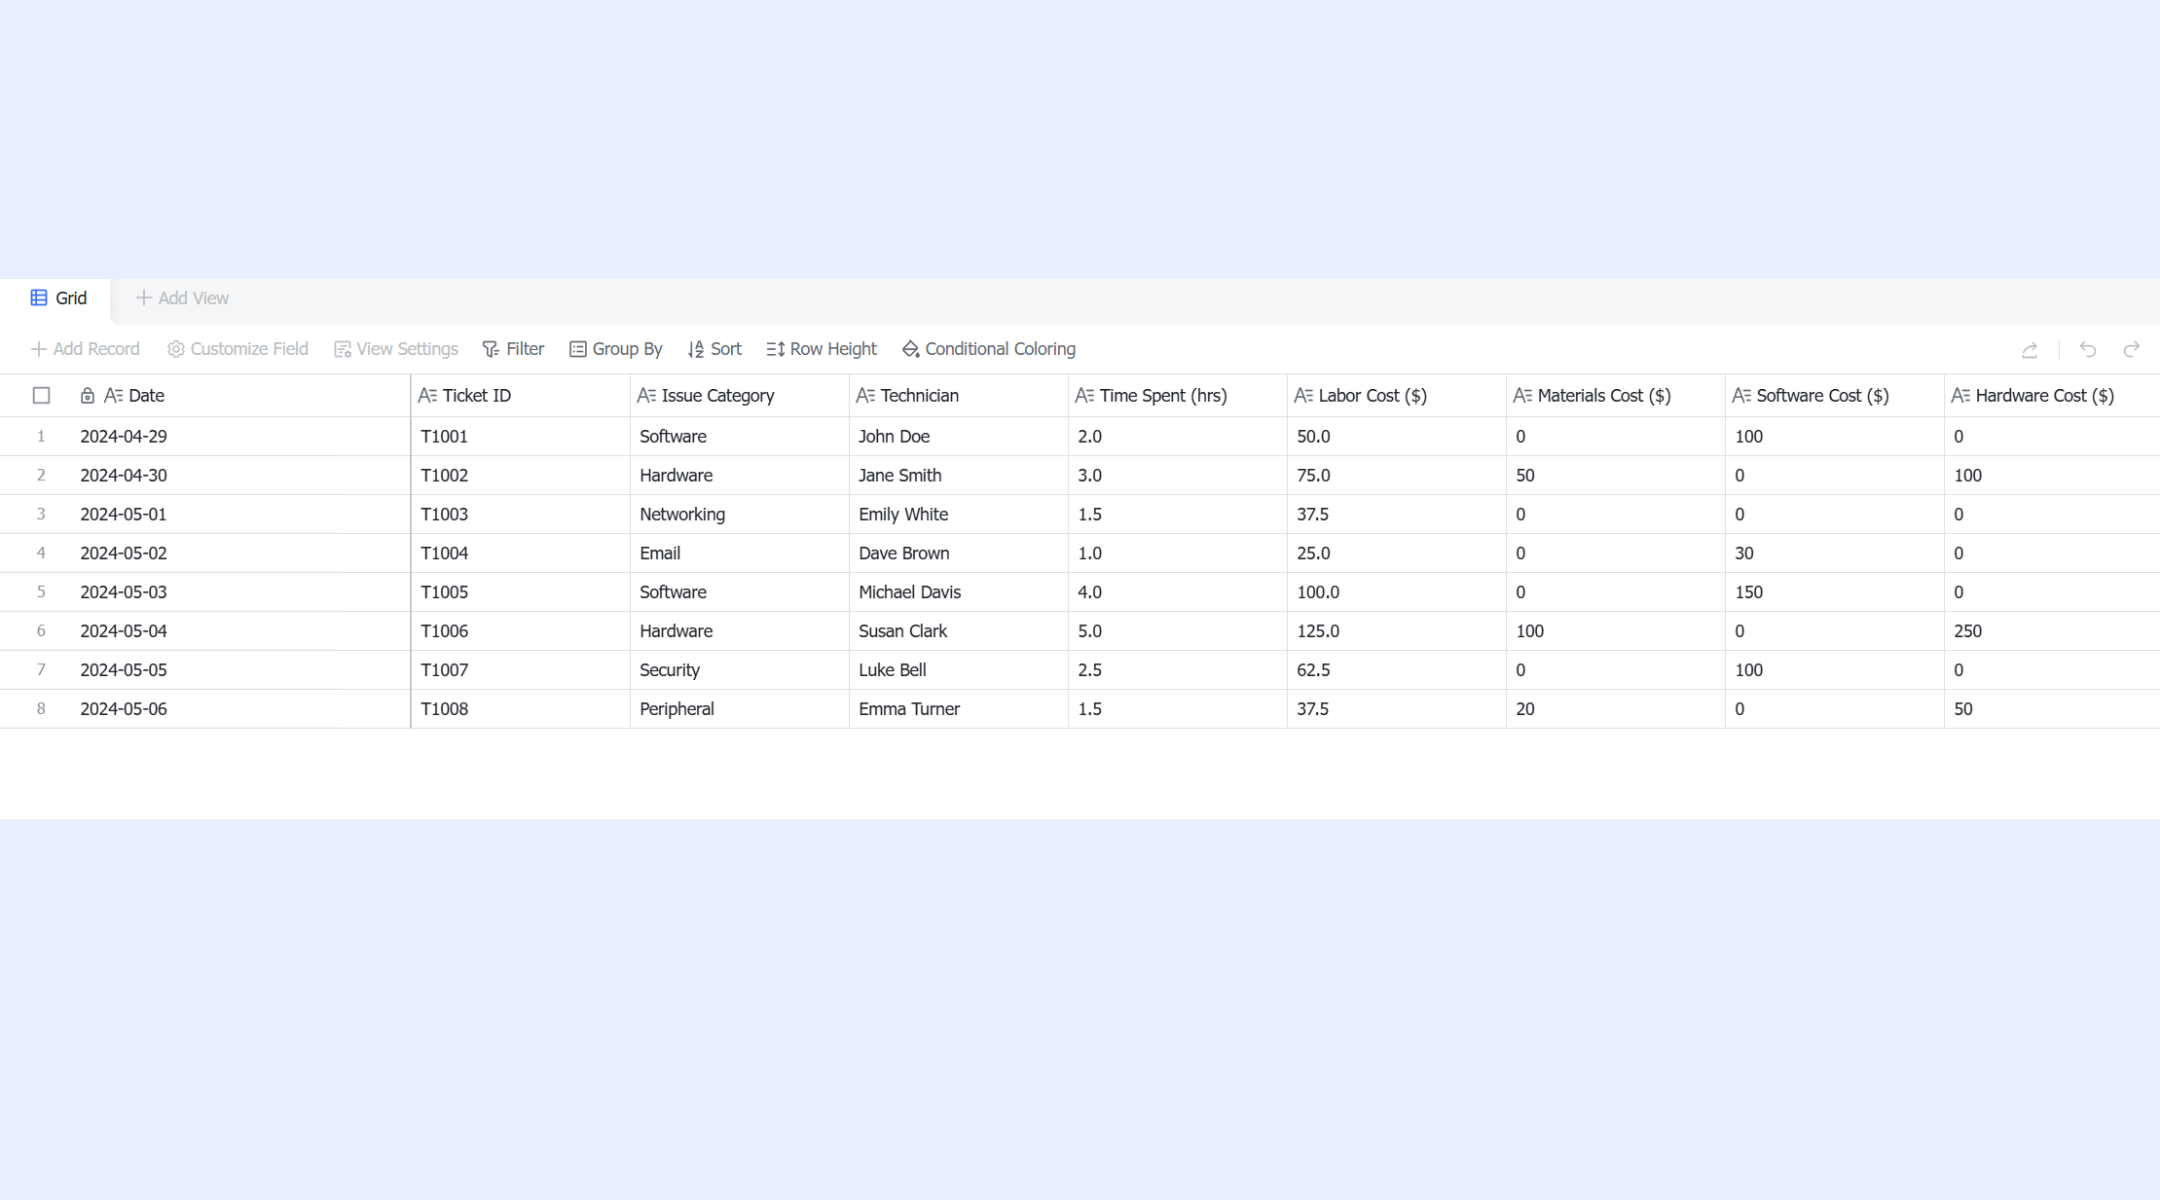Viewport: 2160px width, 1200px height.
Task: Open the Group By menu
Action: tap(616, 349)
